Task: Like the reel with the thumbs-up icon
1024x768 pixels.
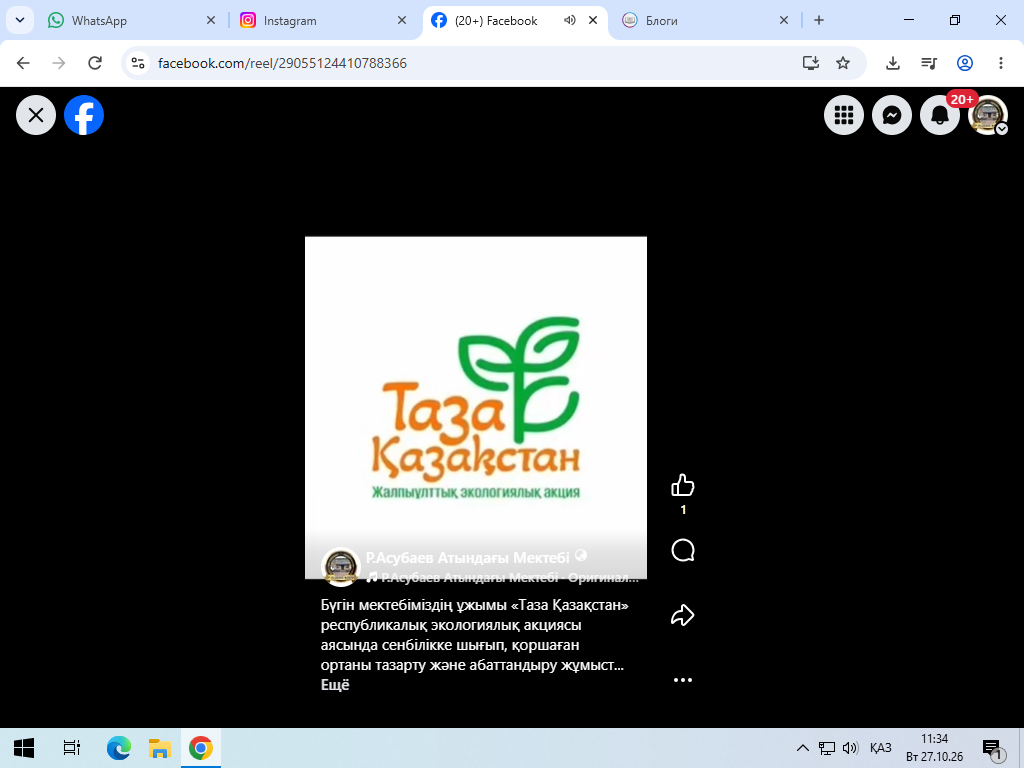Action: tap(682, 485)
